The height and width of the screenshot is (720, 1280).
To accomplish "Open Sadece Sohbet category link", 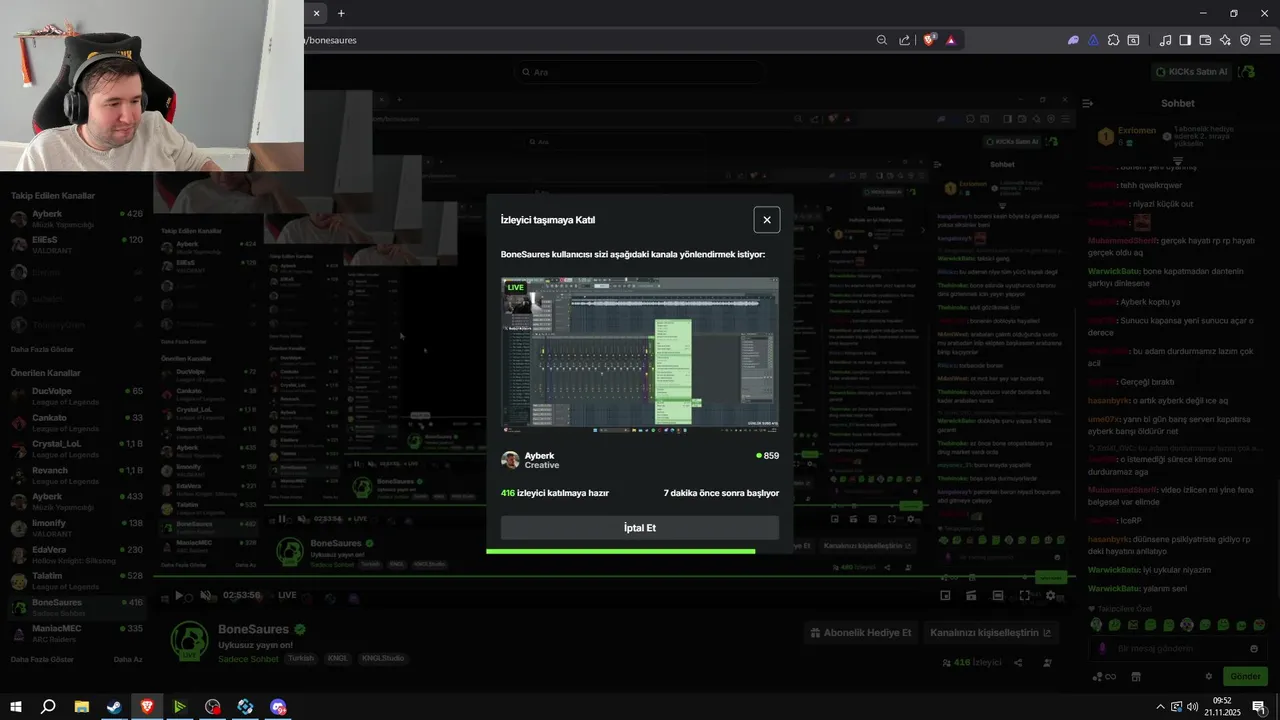I will pos(248,659).
